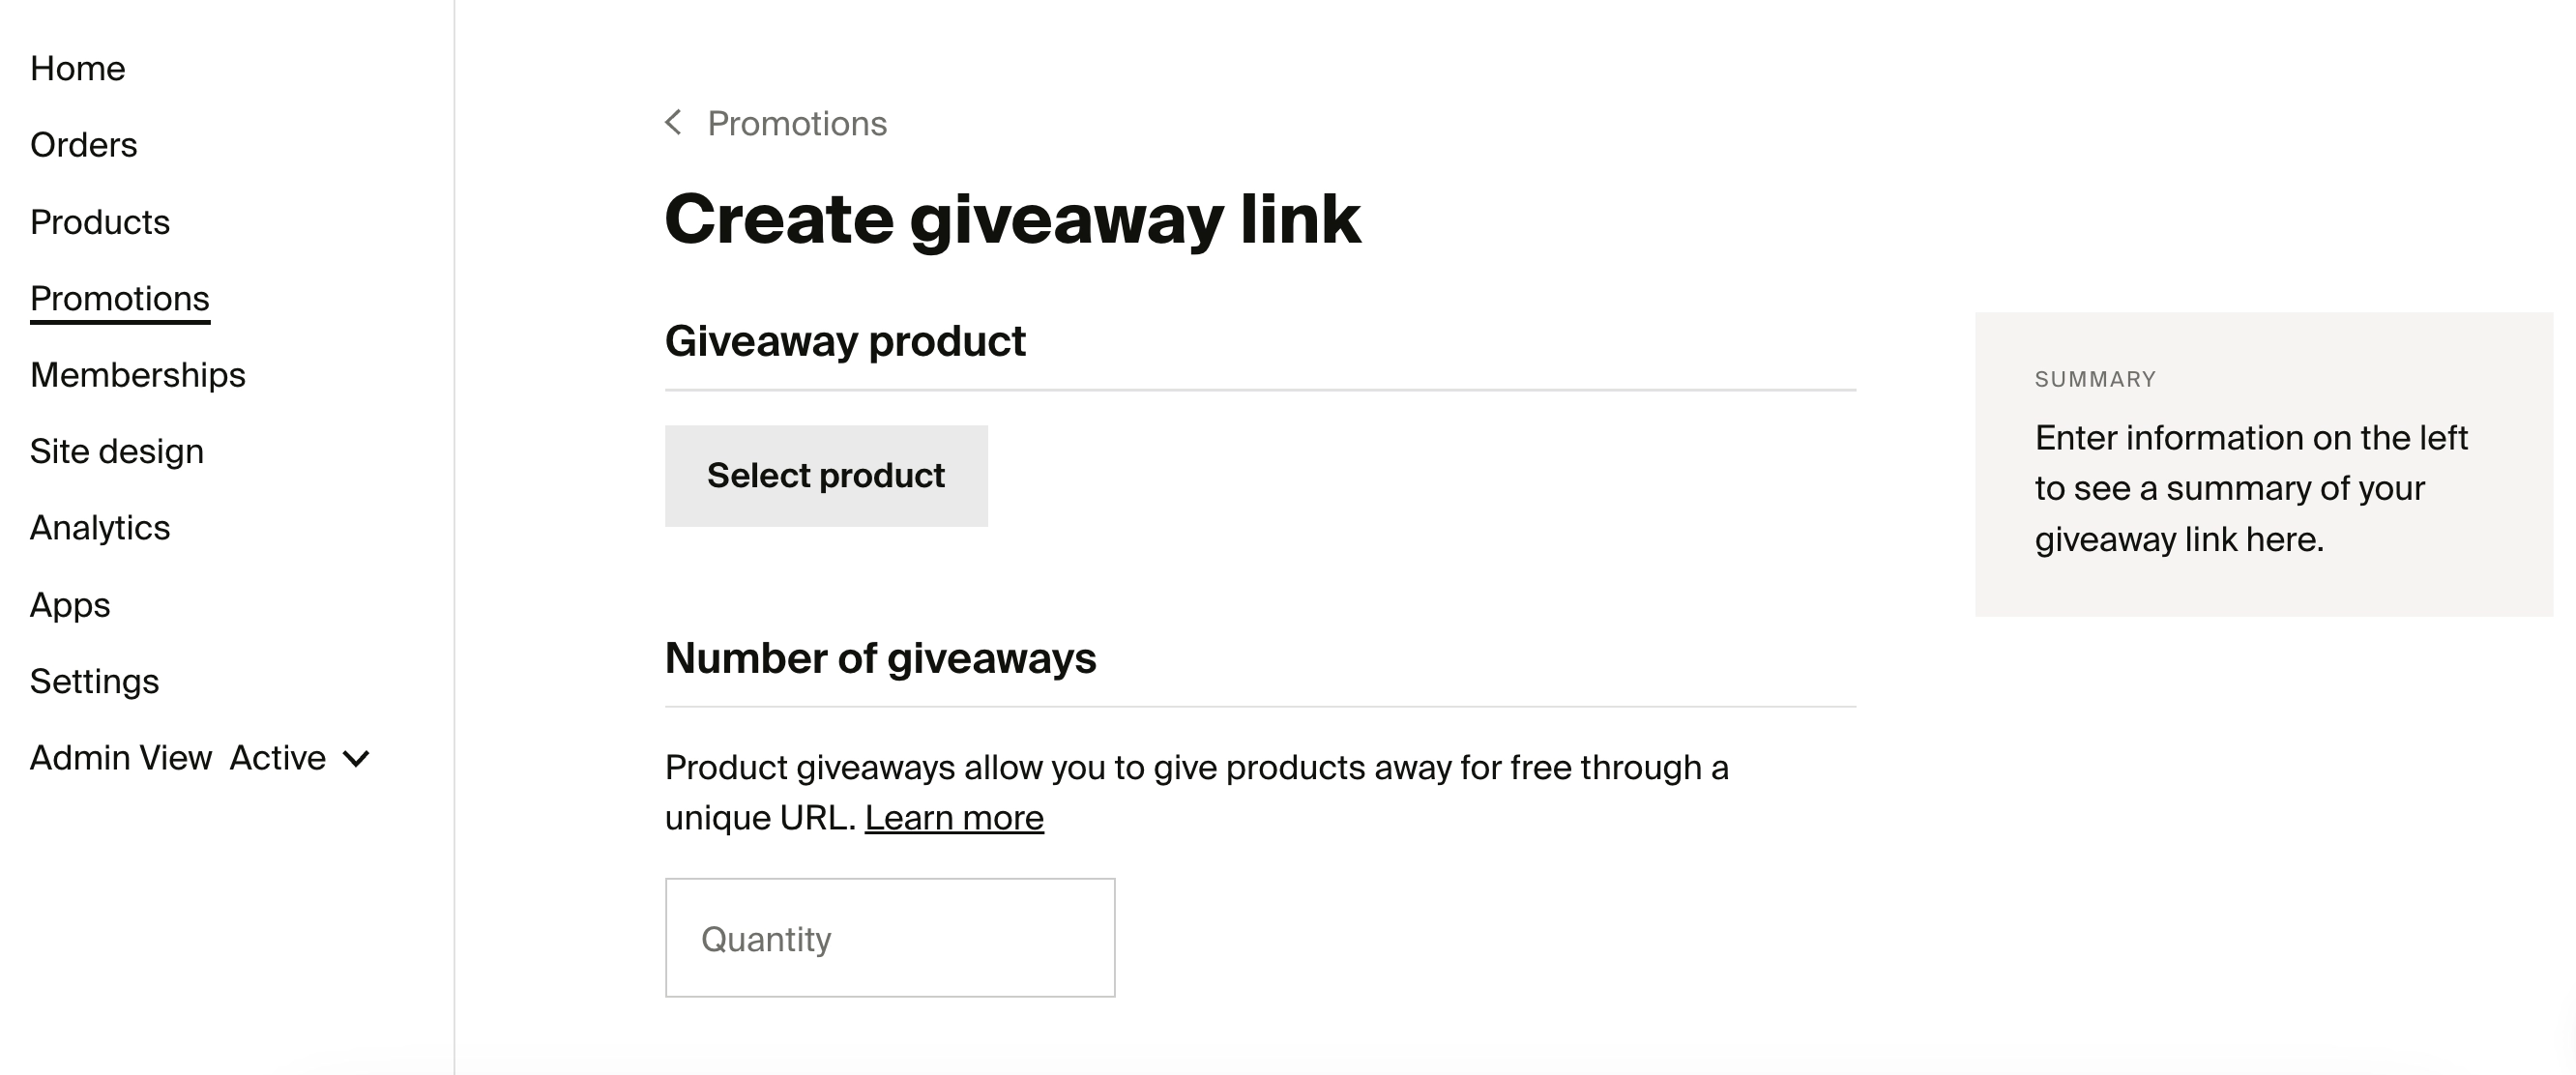Click the back chevron arrow icon
Image resolution: width=2576 pixels, height=1075 pixels.
click(674, 123)
